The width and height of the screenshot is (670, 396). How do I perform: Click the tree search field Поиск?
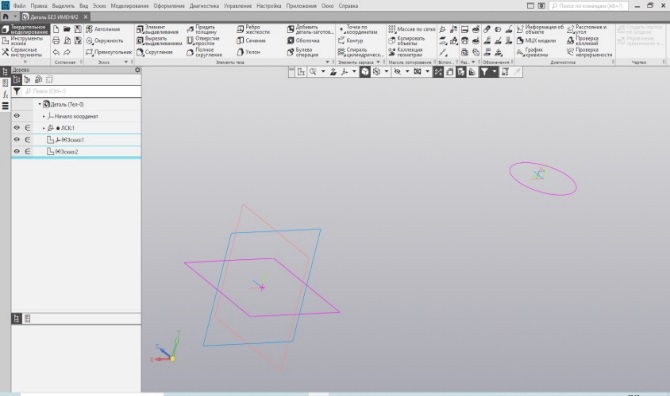(x=81, y=91)
